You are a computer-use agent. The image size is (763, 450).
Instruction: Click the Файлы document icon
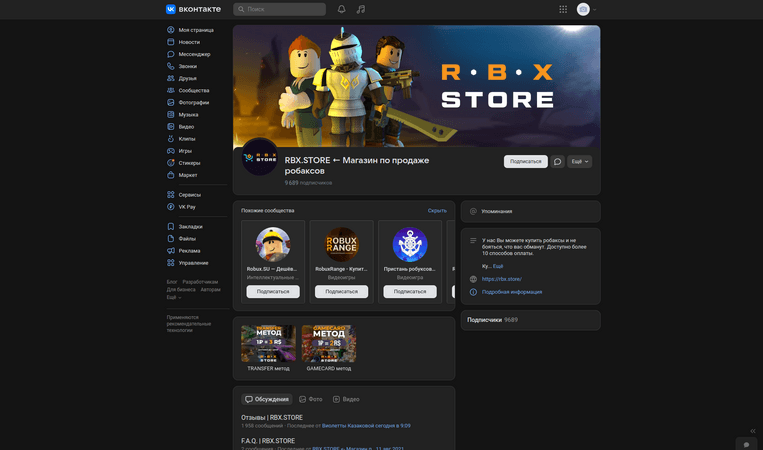tap(171, 239)
